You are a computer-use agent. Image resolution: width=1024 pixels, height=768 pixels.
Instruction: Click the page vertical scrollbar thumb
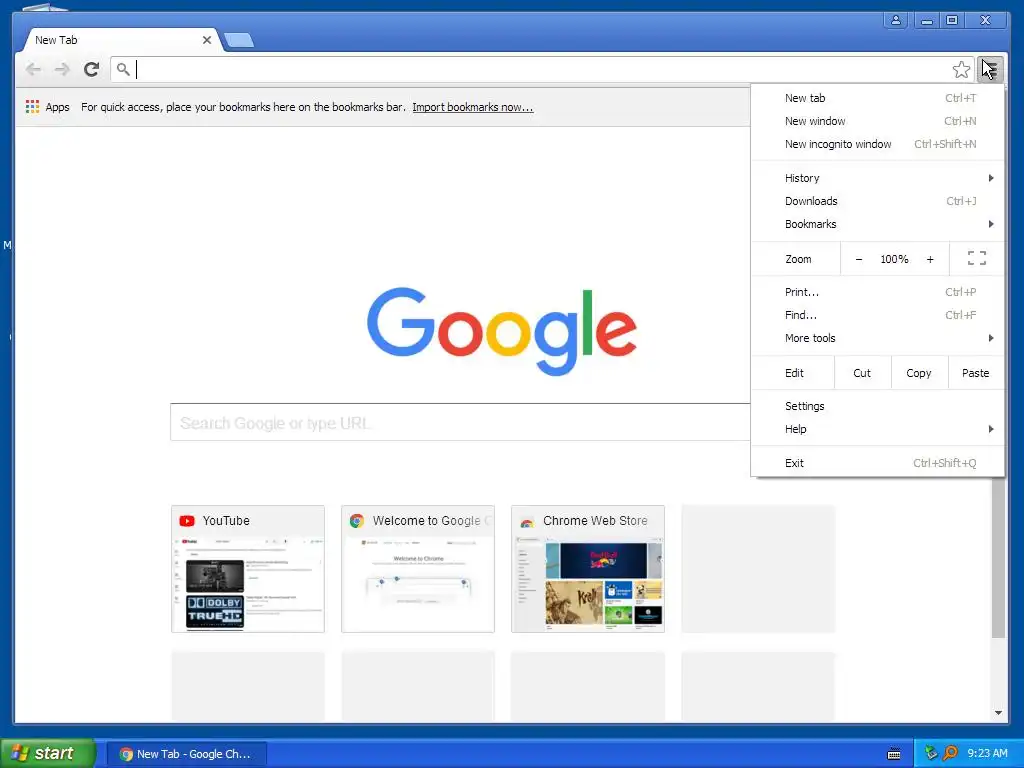point(998,558)
